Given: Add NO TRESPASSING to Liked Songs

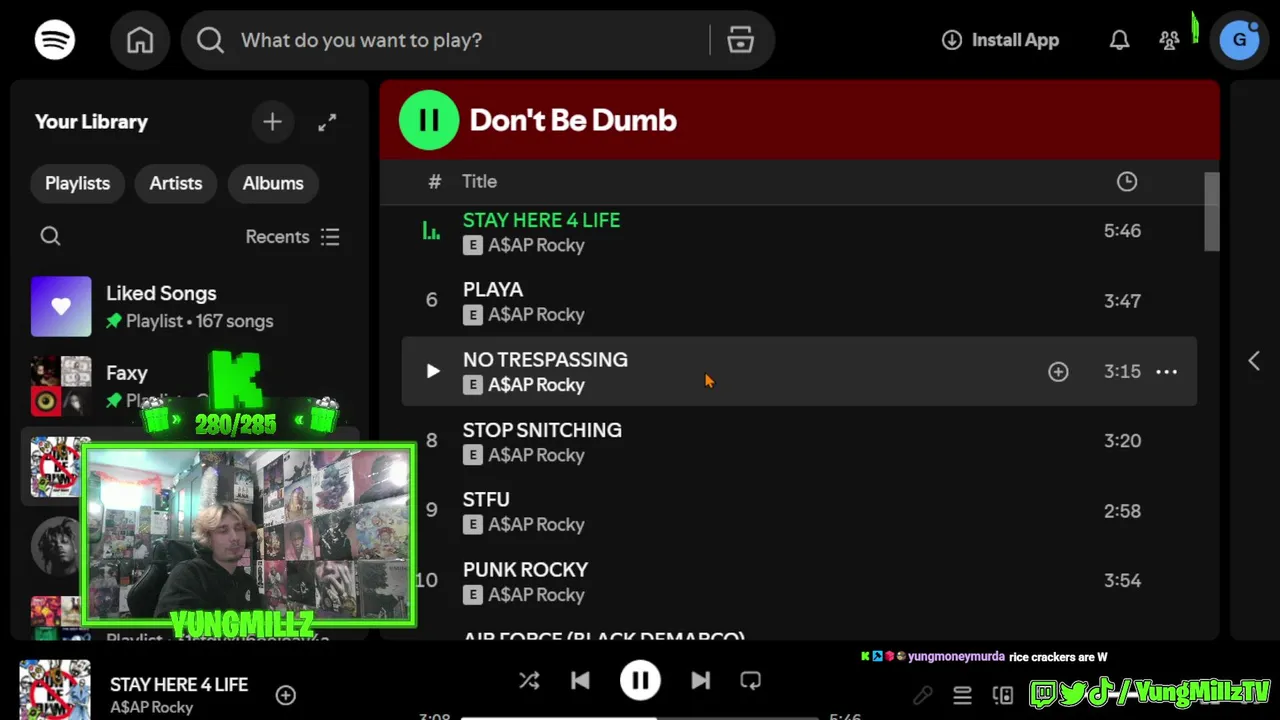Looking at the screenshot, I should click(1058, 371).
